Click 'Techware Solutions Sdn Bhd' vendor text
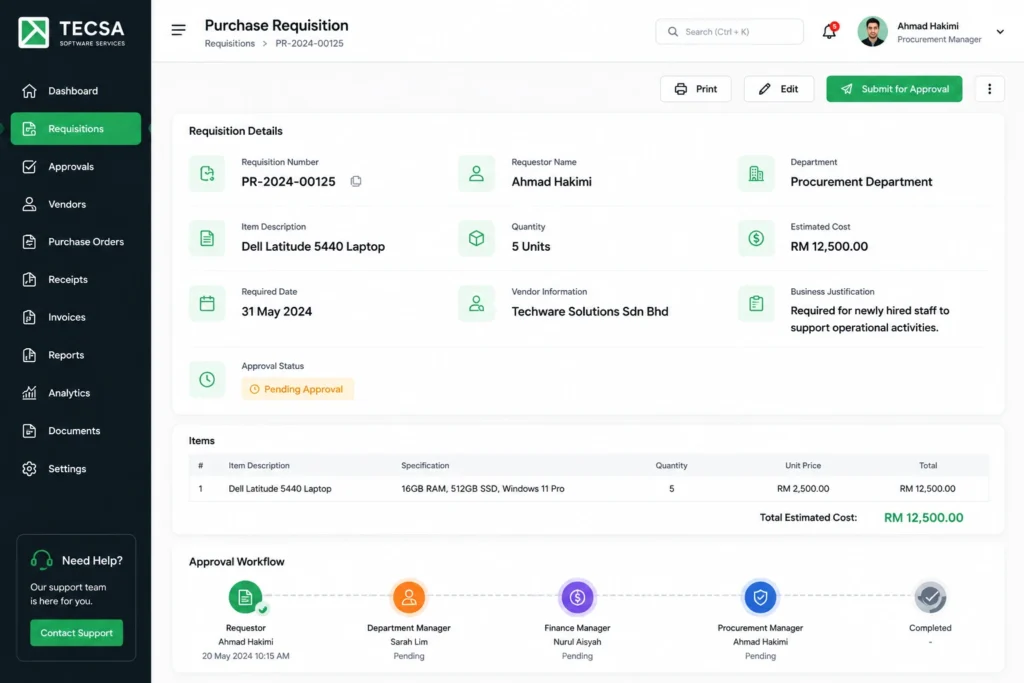The height and width of the screenshot is (683, 1024). [x=590, y=311]
